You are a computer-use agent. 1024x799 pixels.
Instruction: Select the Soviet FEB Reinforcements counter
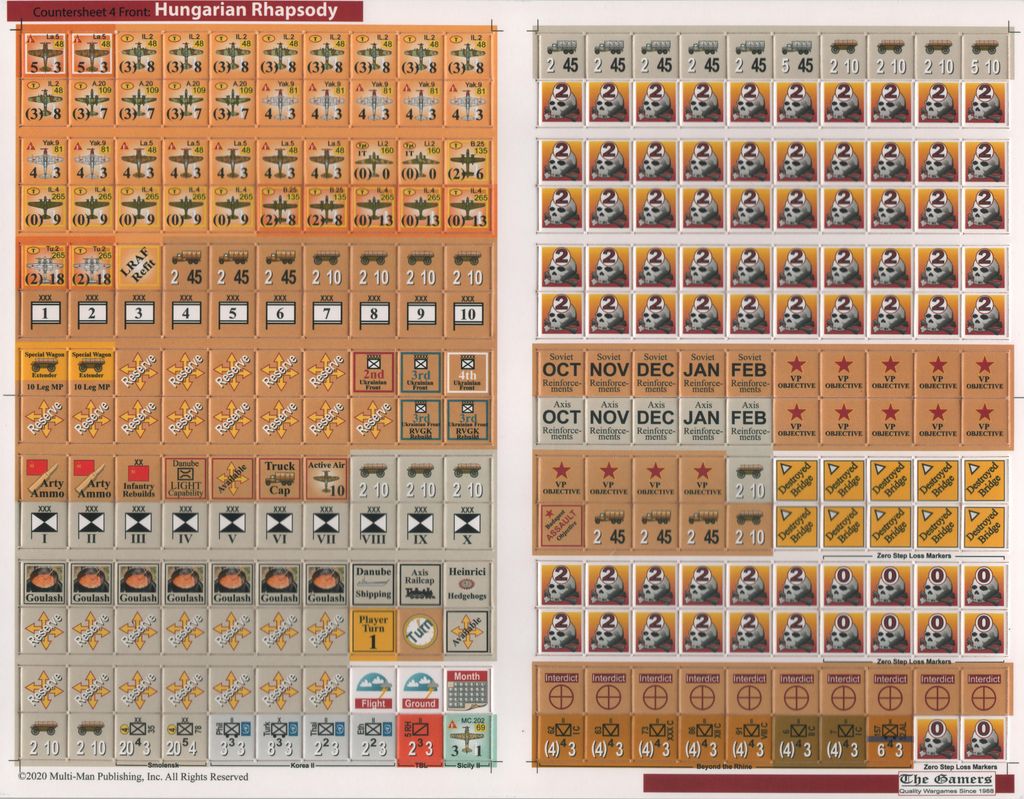[x=750, y=373]
